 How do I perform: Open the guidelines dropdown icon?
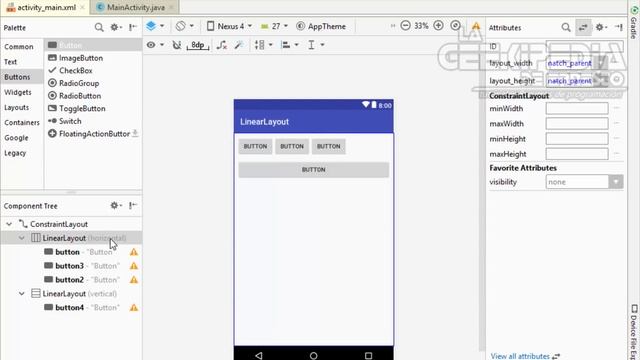click(x=316, y=45)
